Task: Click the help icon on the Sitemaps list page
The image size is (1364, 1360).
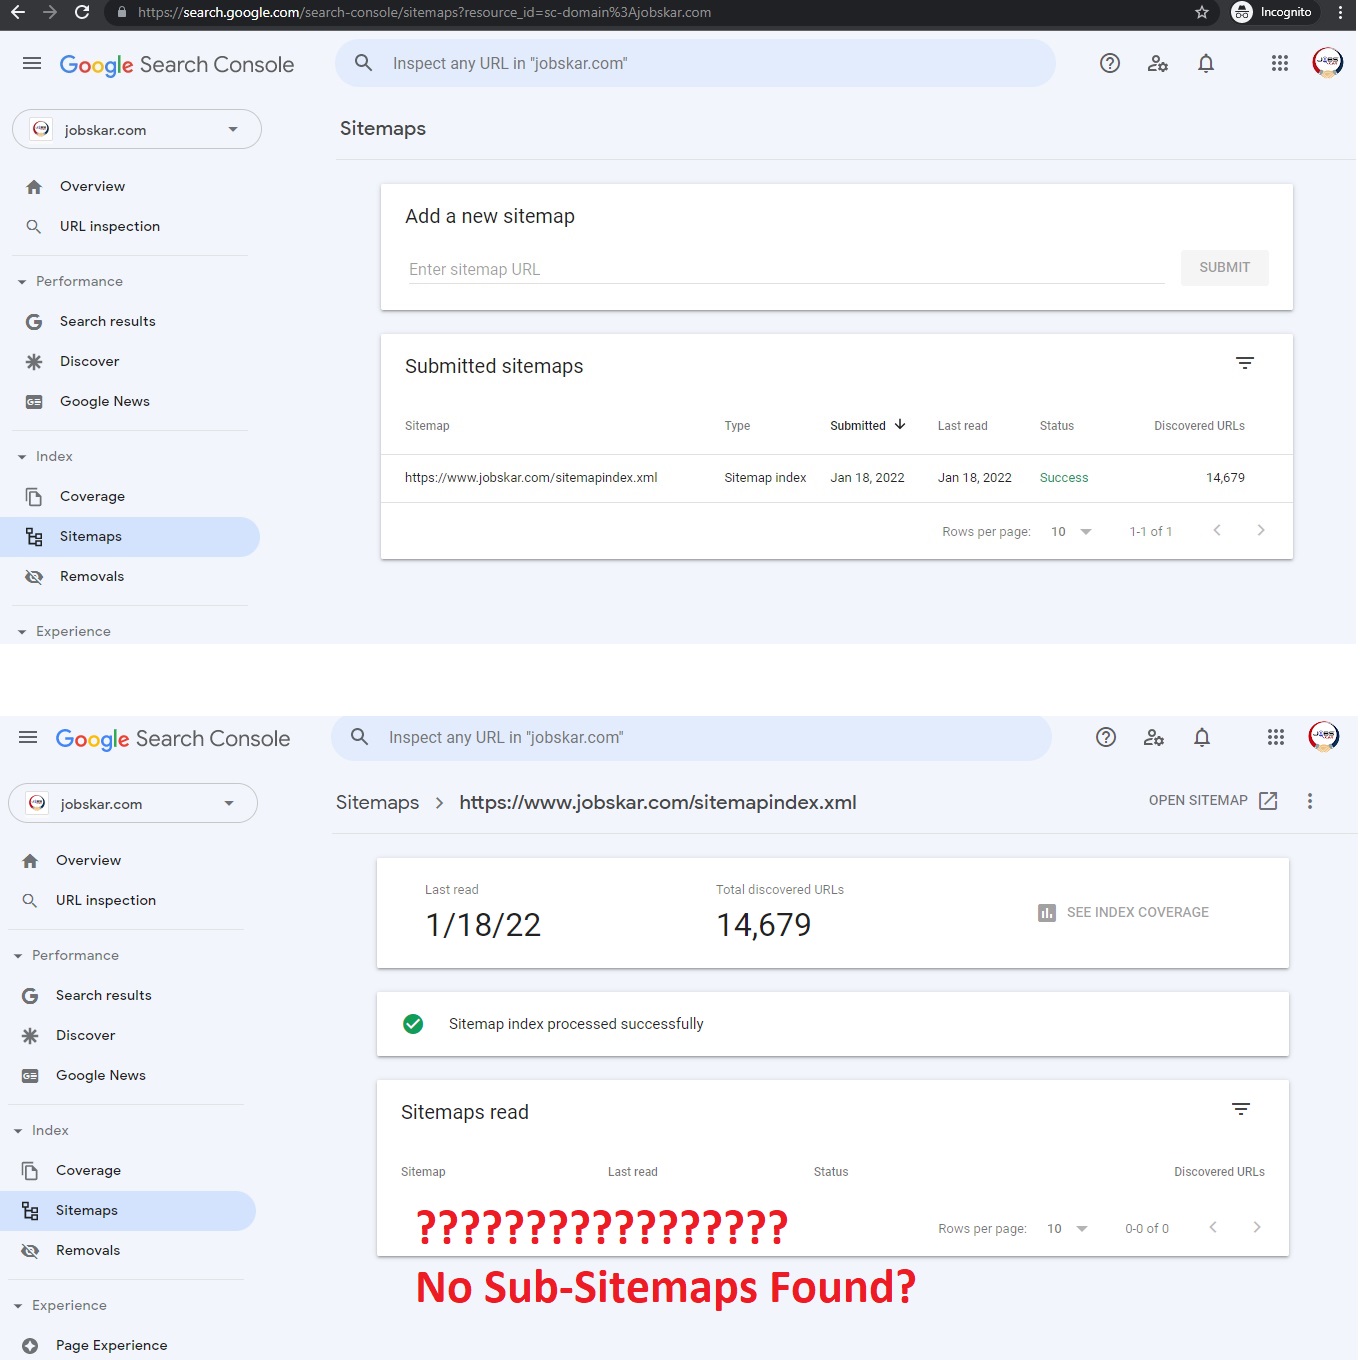Action: (1110, 63)
